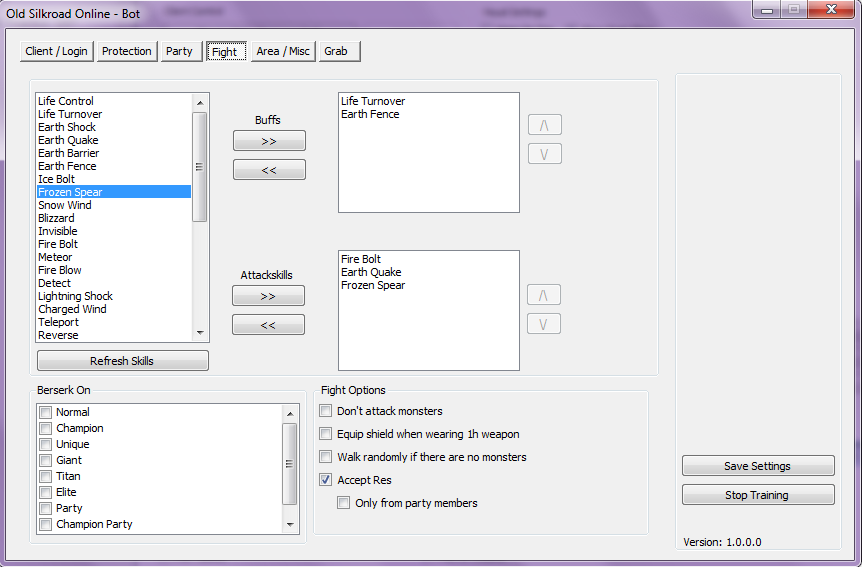Image resolution: width=862 pixels, height=567 pixels.
Task: Select Charged Wind skill
Action: coord(114,309)
